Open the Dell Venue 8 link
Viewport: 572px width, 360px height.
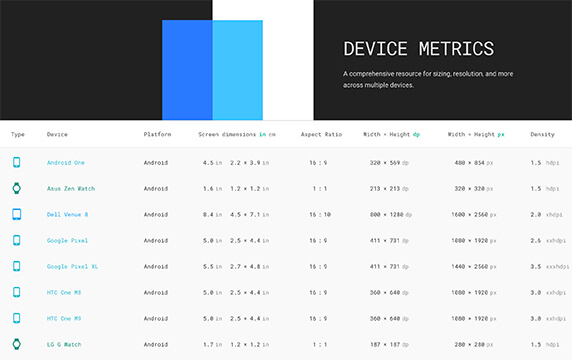67,214
